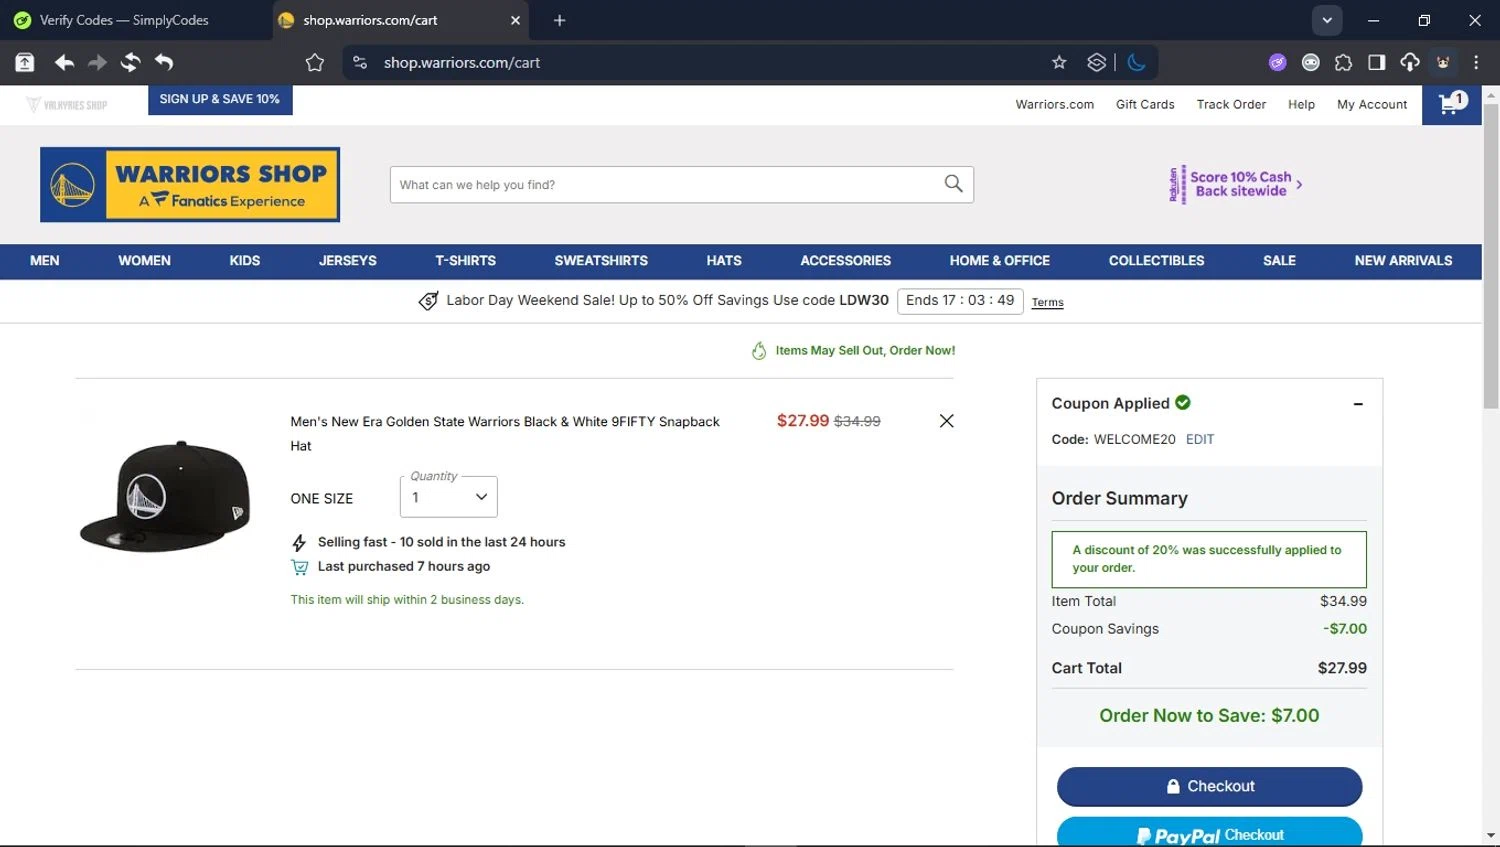Click the blue Checkout button
1500x847 pixels.
1209,787
